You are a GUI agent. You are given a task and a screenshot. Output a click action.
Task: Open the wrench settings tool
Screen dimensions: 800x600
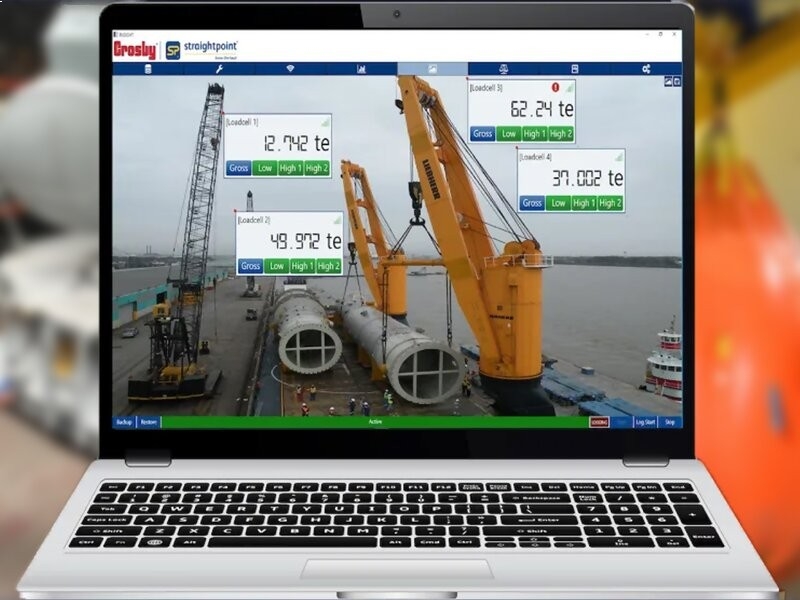[219, 69]
